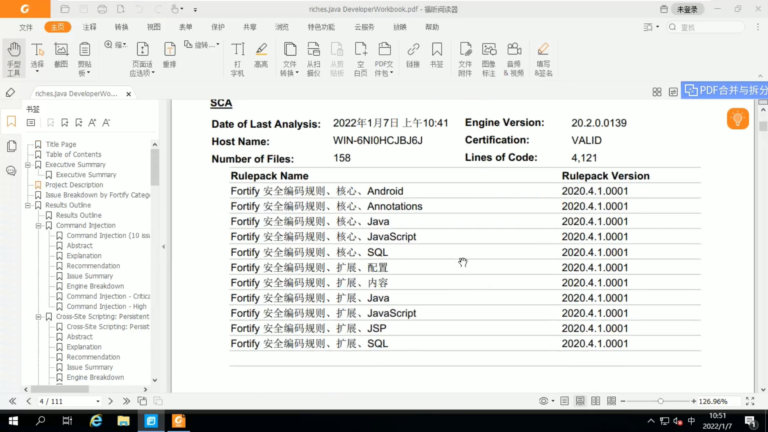Enable continuous page view mode

point(580,401)
